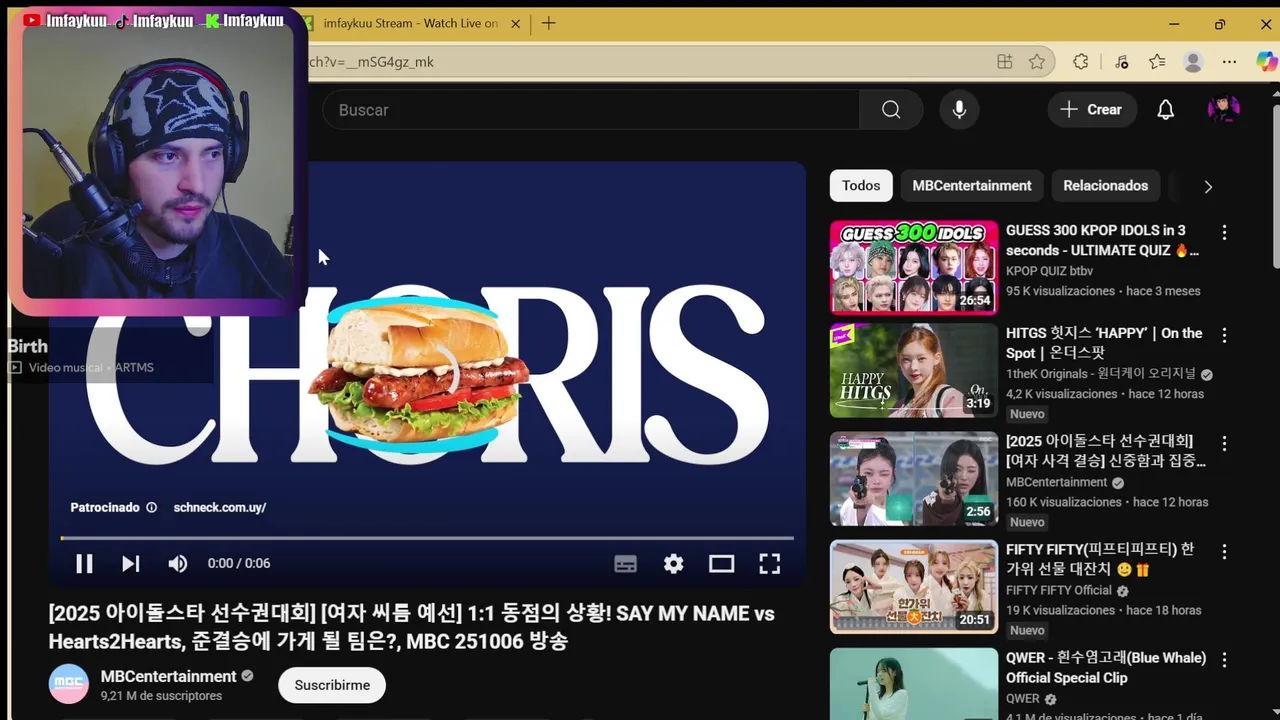Switch to theater mode view
This screenshot has height=720, width=1280.
(x=722, y=564)
